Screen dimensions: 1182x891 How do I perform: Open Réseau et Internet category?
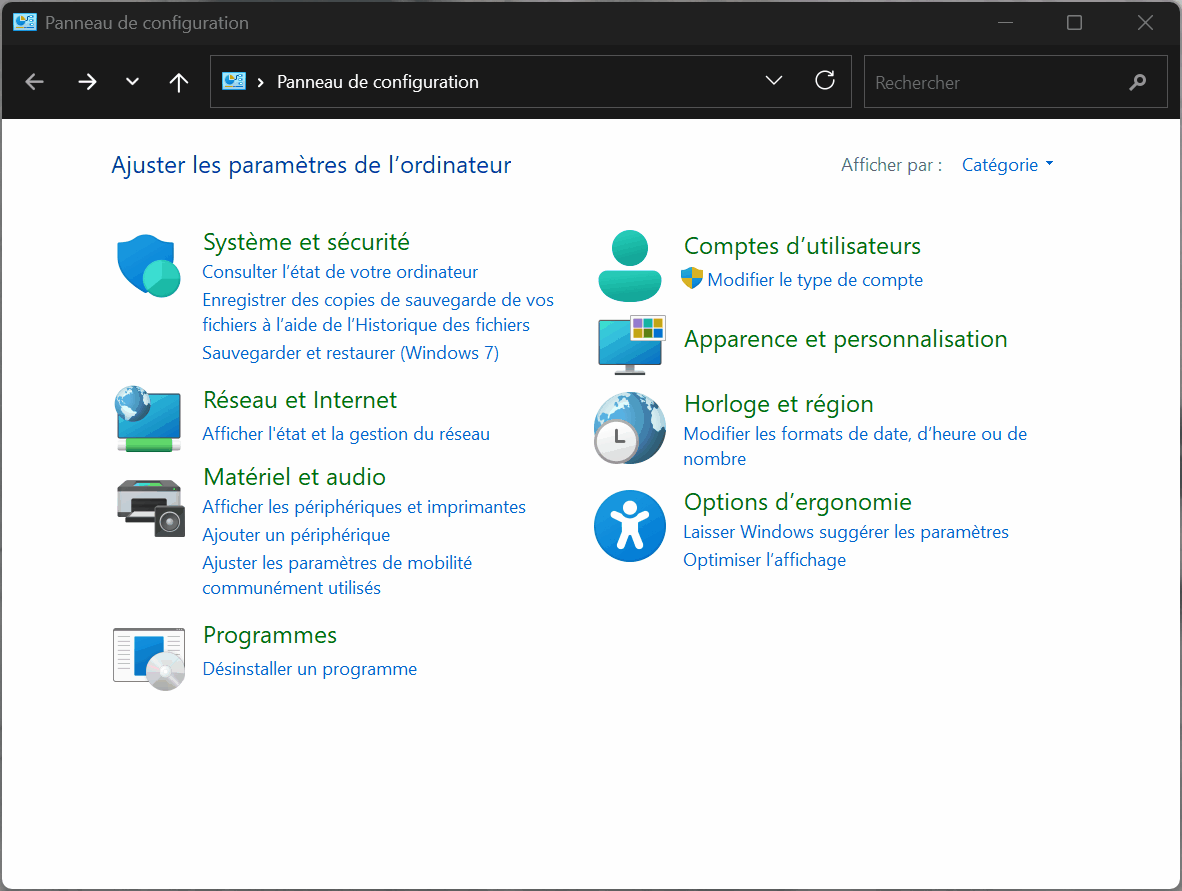[x=300, y=400]
